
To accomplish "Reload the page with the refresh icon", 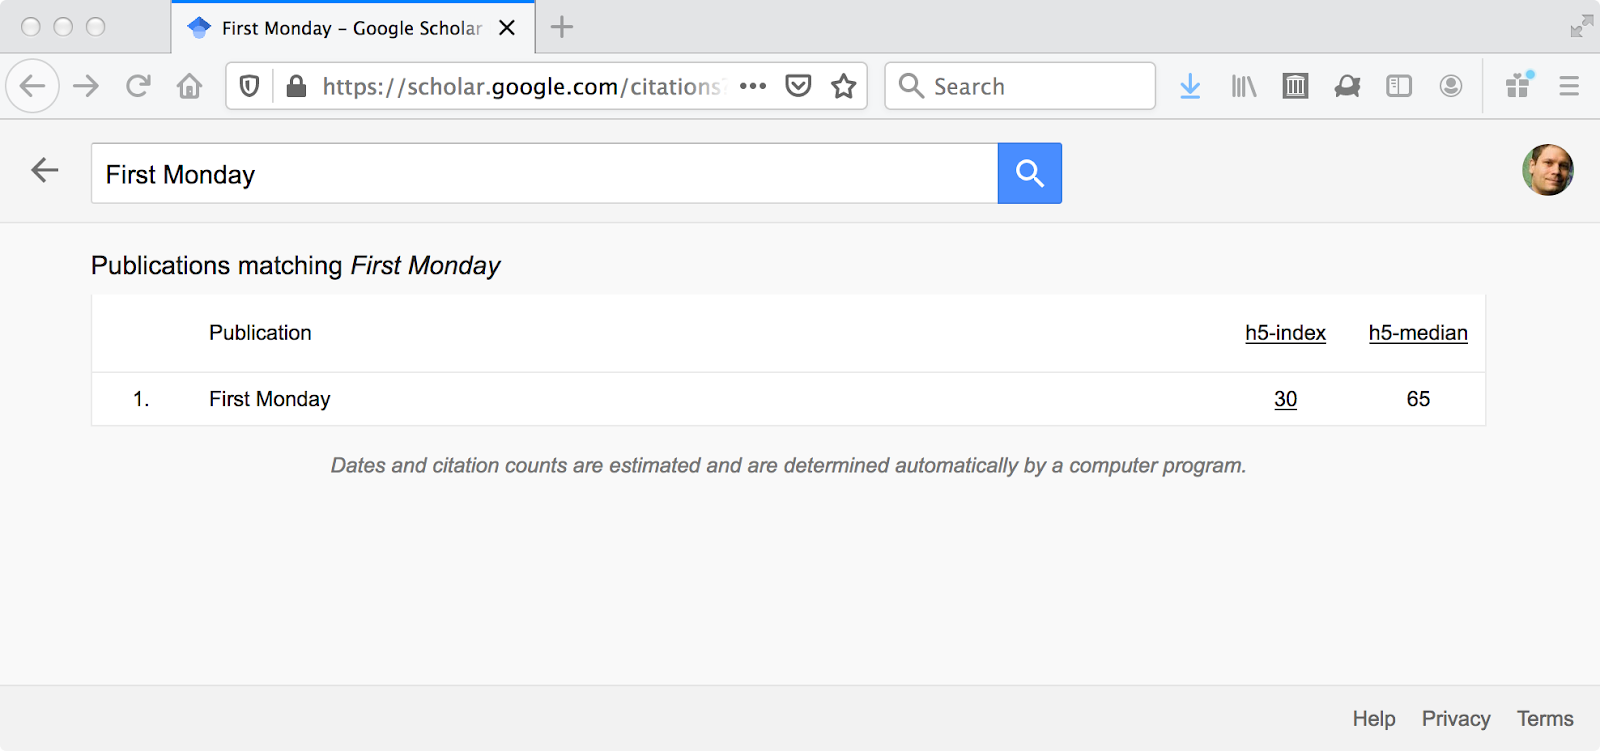I will [x=138, y=86].
